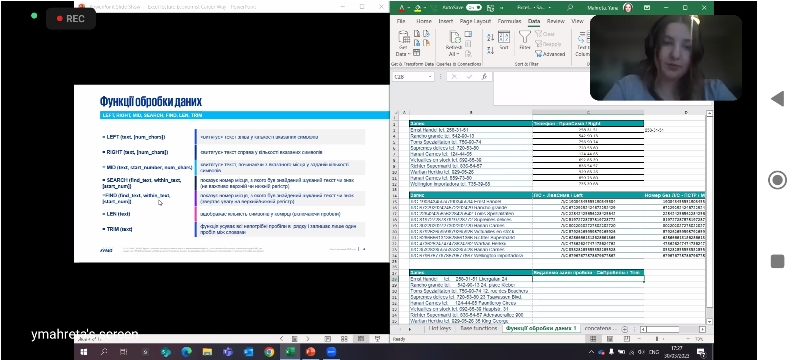Click the speaker video thumbnail
Screen dimensions: 800x360
pos(666,58)
